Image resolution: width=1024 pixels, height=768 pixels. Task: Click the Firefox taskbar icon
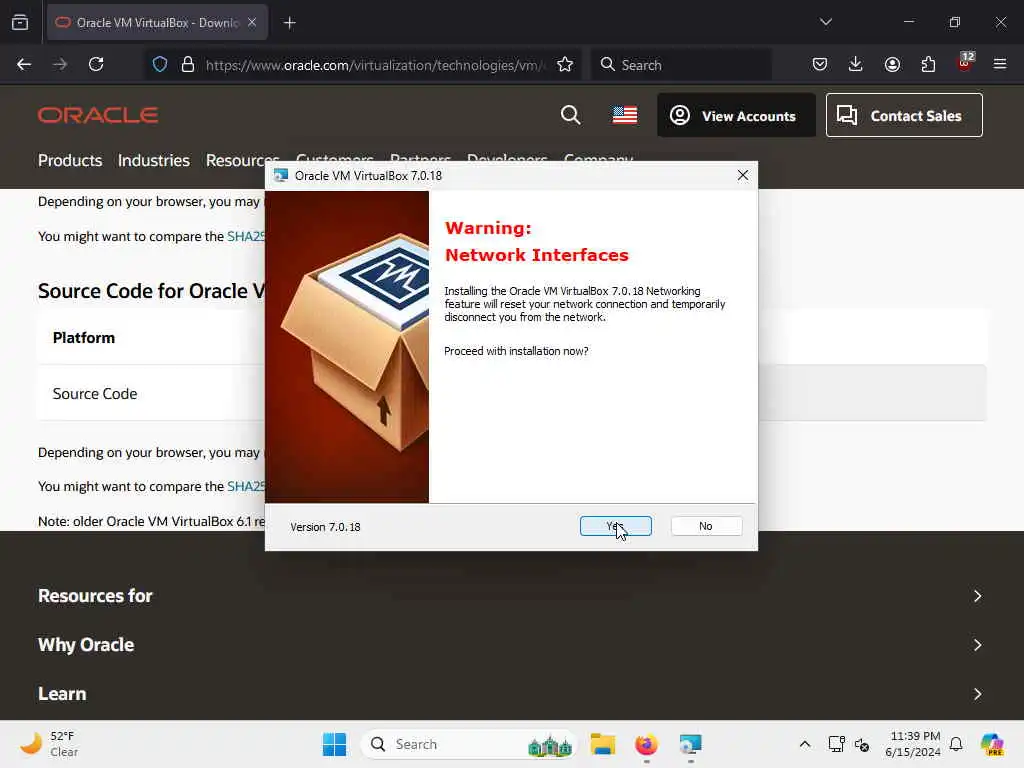646,744
